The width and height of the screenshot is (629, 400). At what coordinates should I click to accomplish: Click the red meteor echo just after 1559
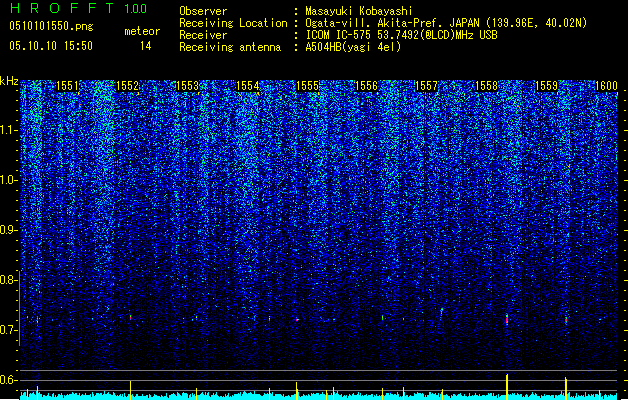coord(566,320)
